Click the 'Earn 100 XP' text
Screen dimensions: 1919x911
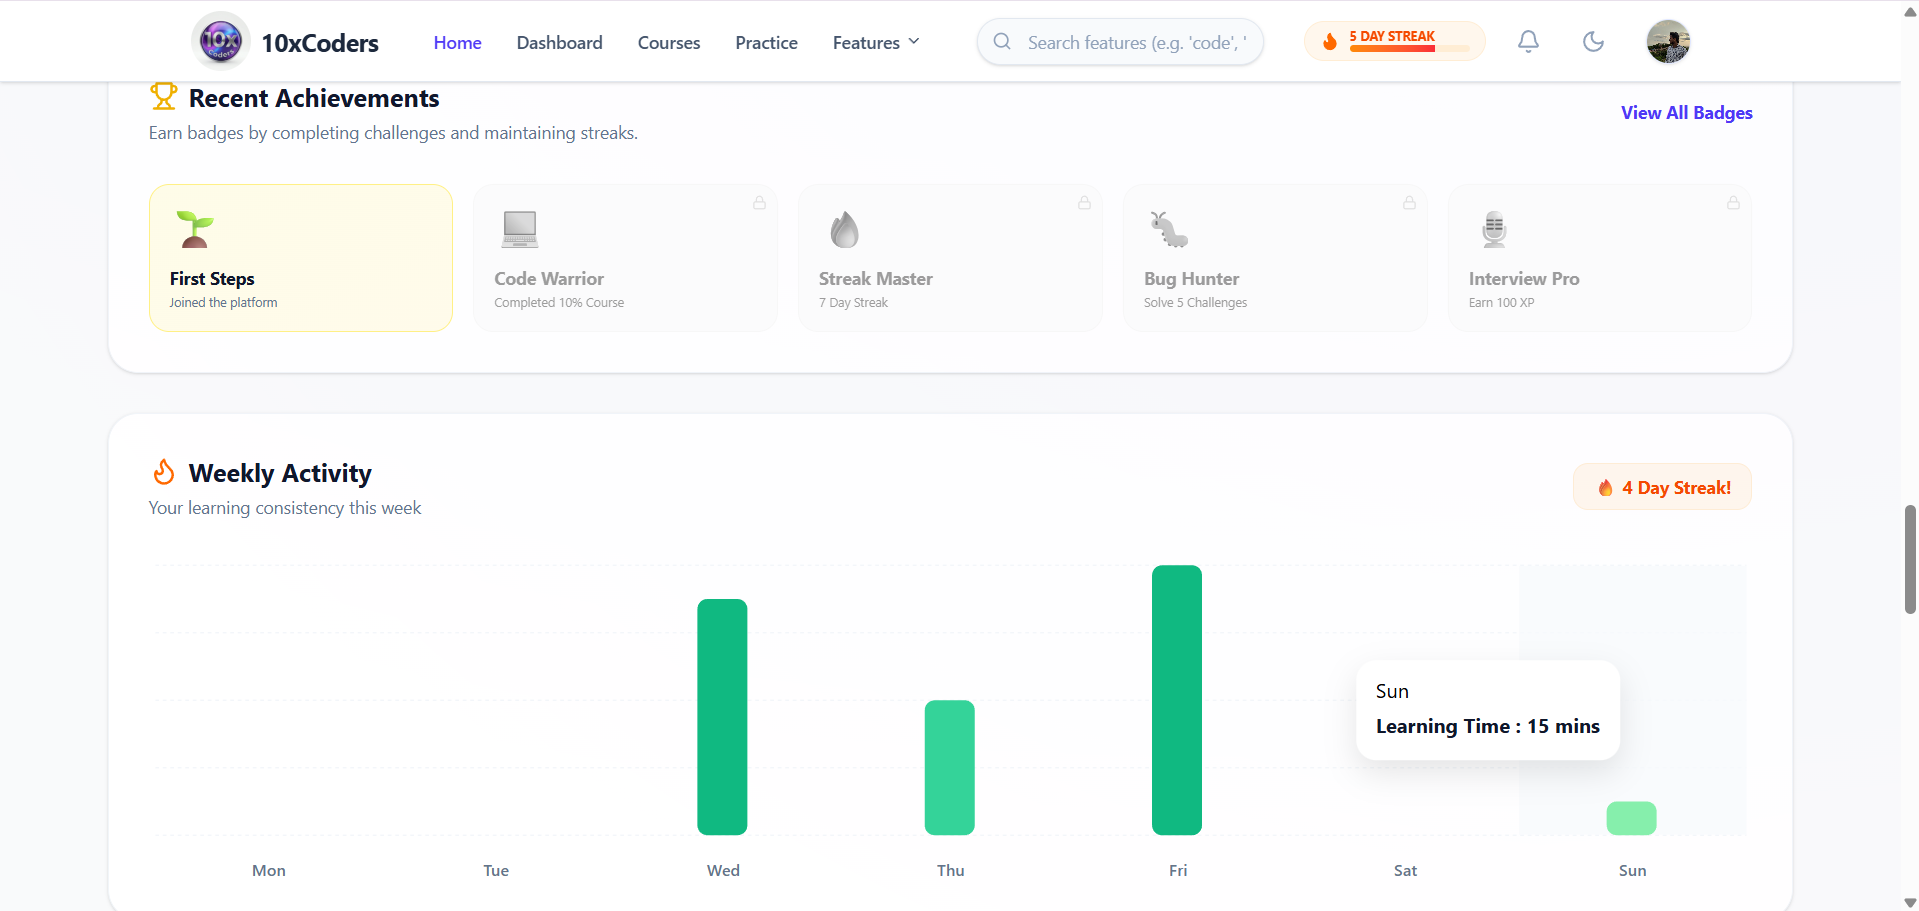pos(1502,303)
